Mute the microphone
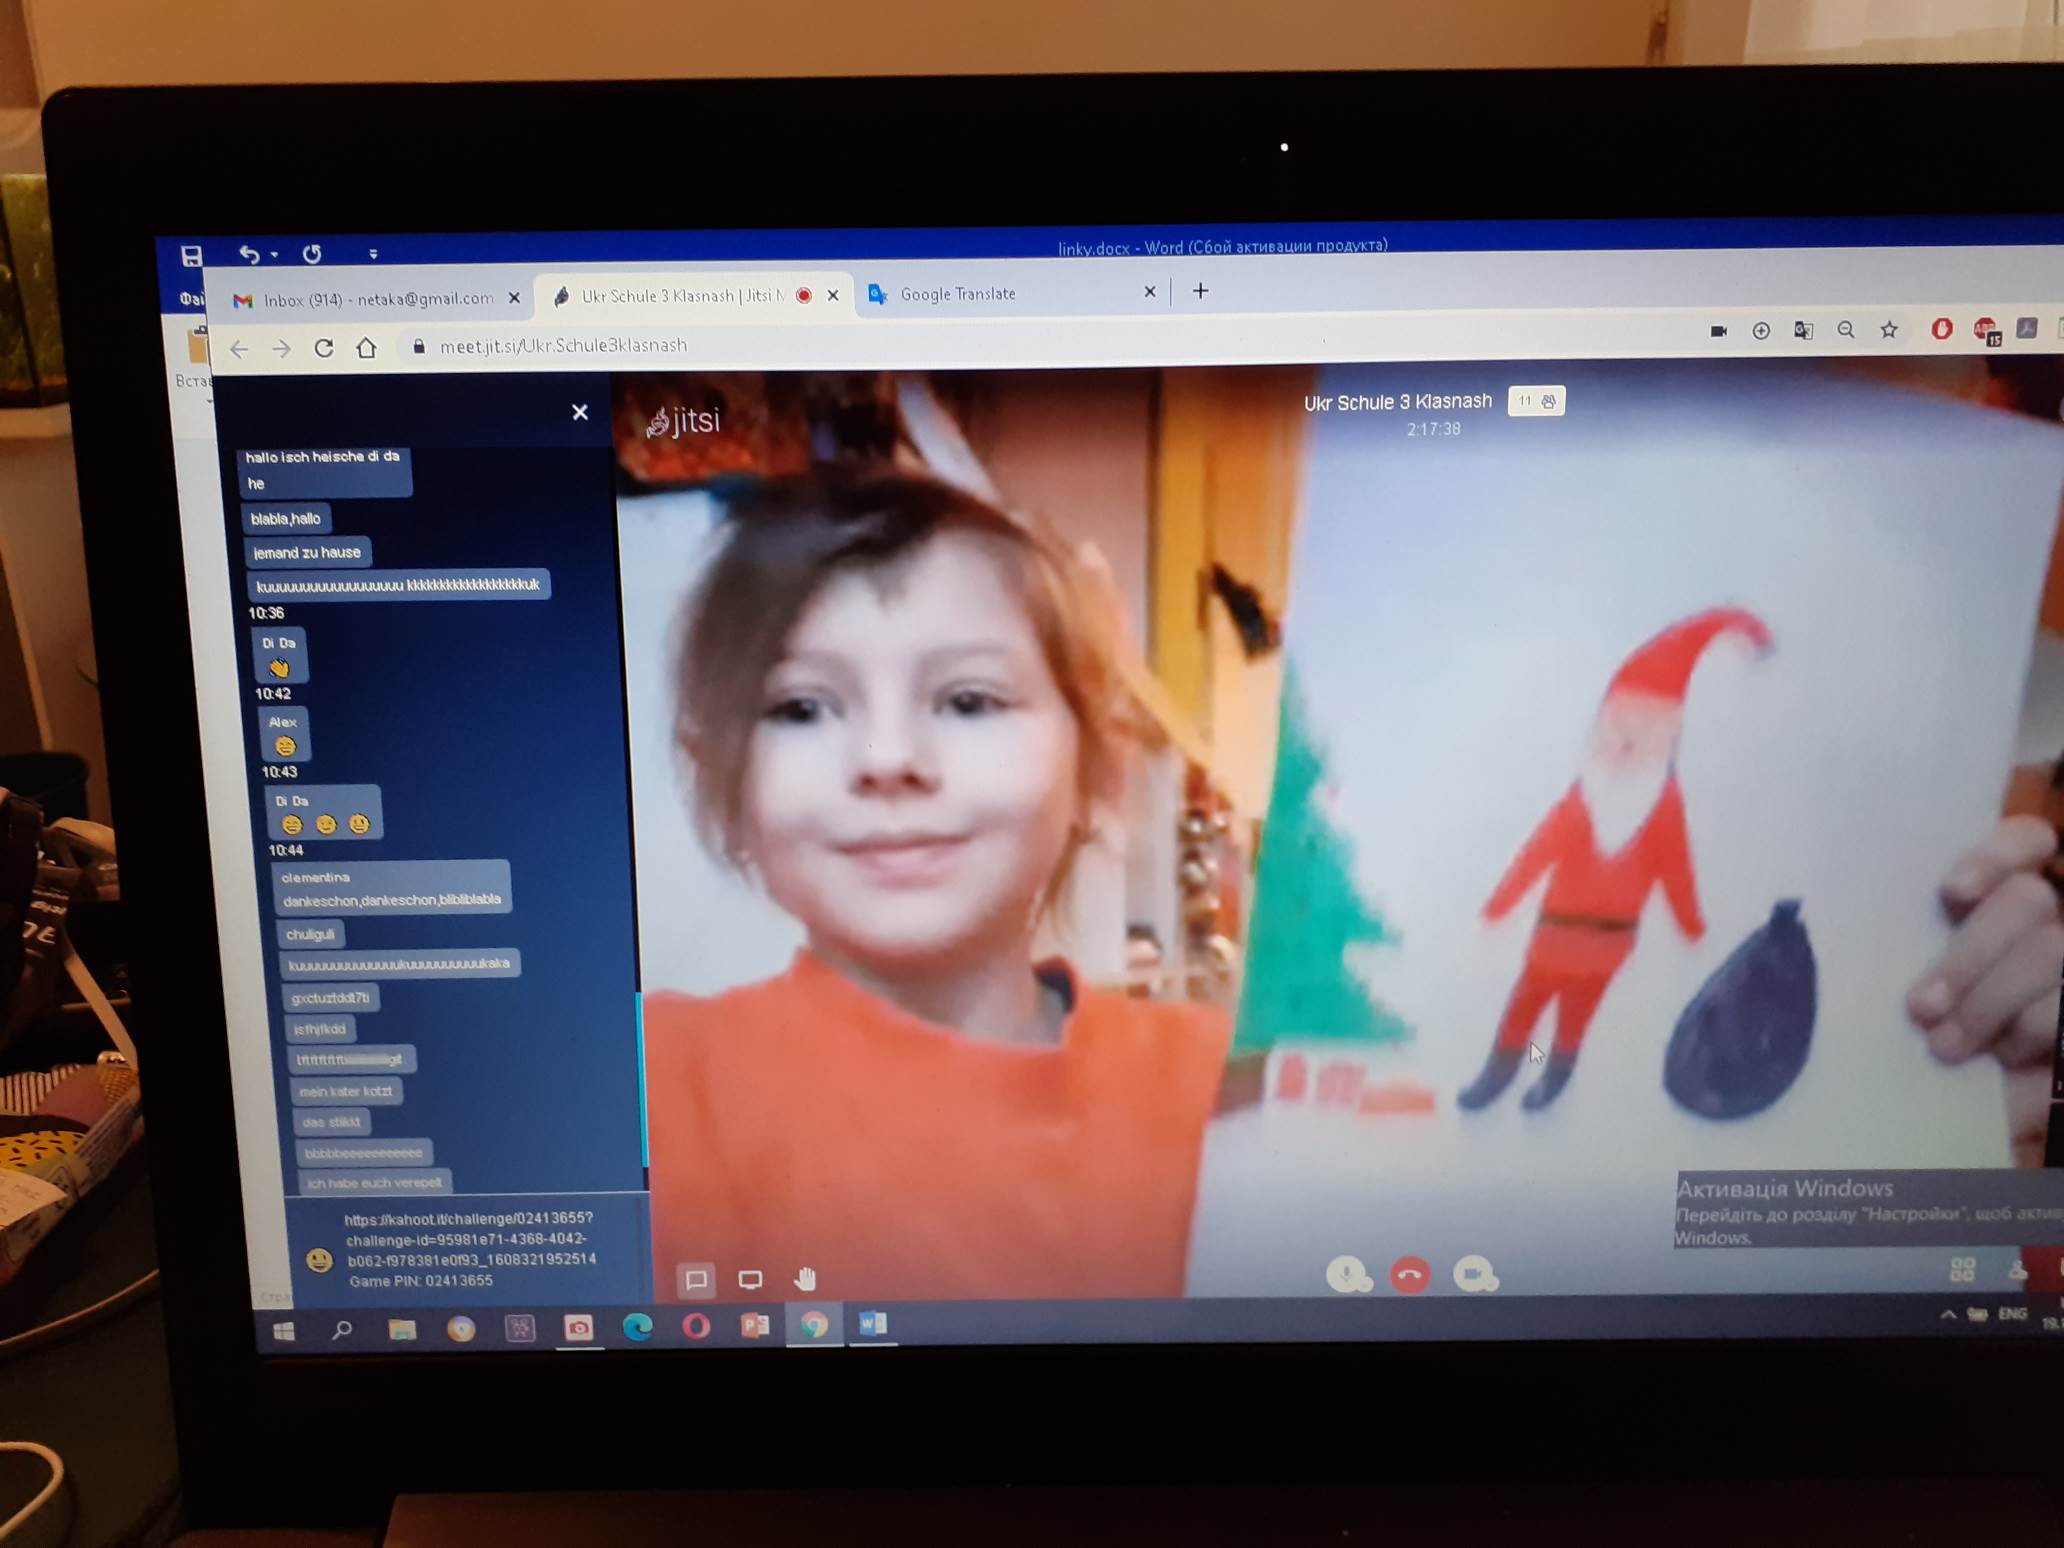2064x1548 pixels. pos(1346,1274)
